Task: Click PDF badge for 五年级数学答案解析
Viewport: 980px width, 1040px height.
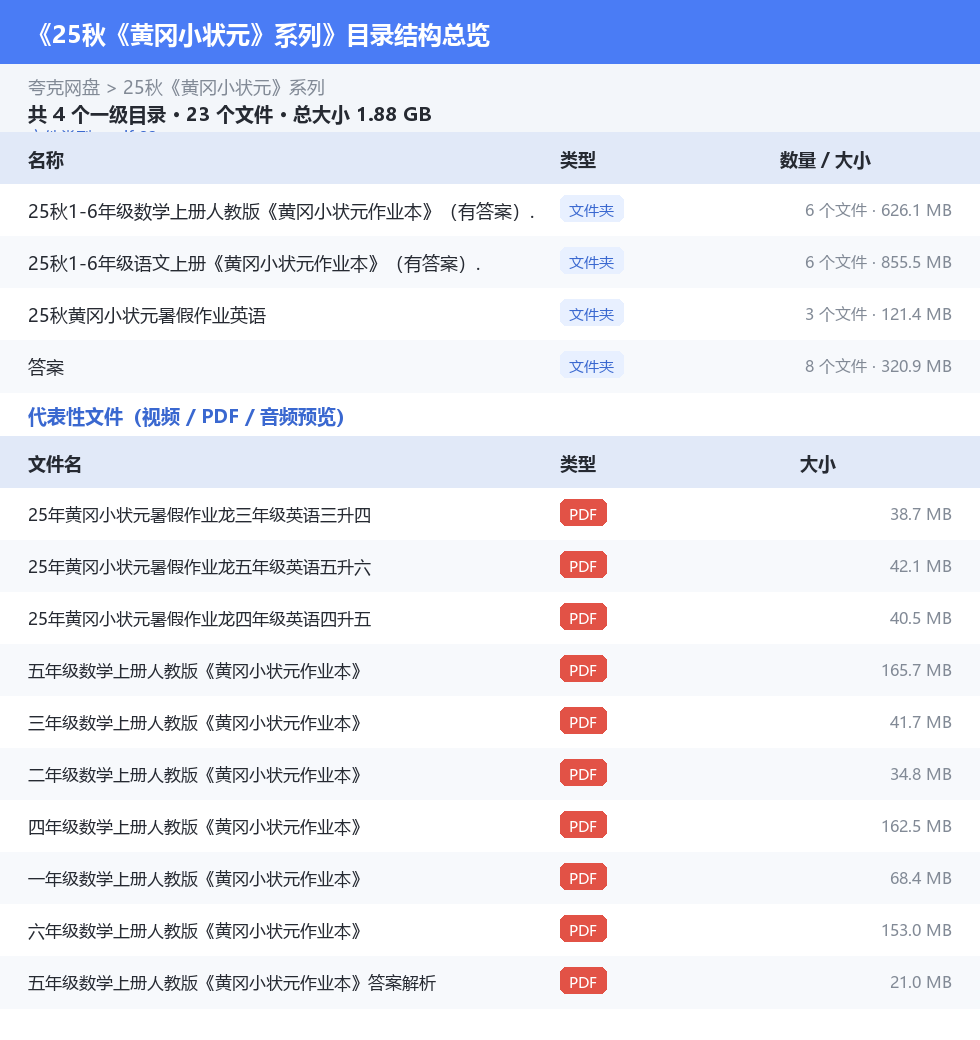Action: [x=583, y=982]
